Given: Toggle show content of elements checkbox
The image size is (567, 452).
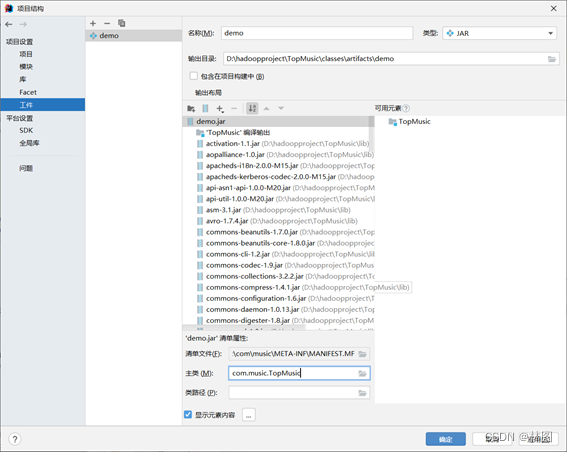Looking at the screenshot, I should (188, 414).
